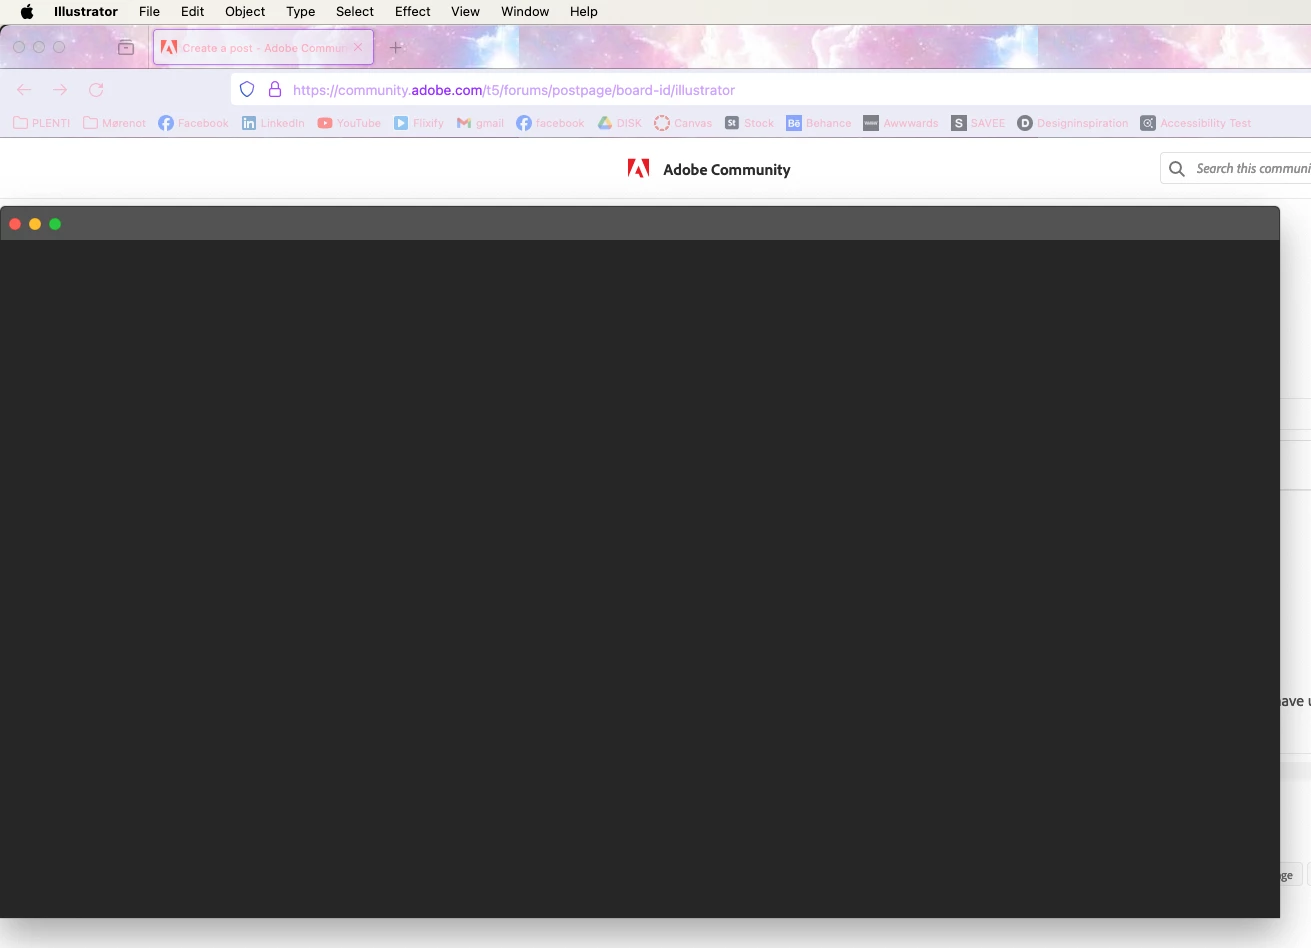
Task: Open the Flixify bookmark
Action: point(418,123)
